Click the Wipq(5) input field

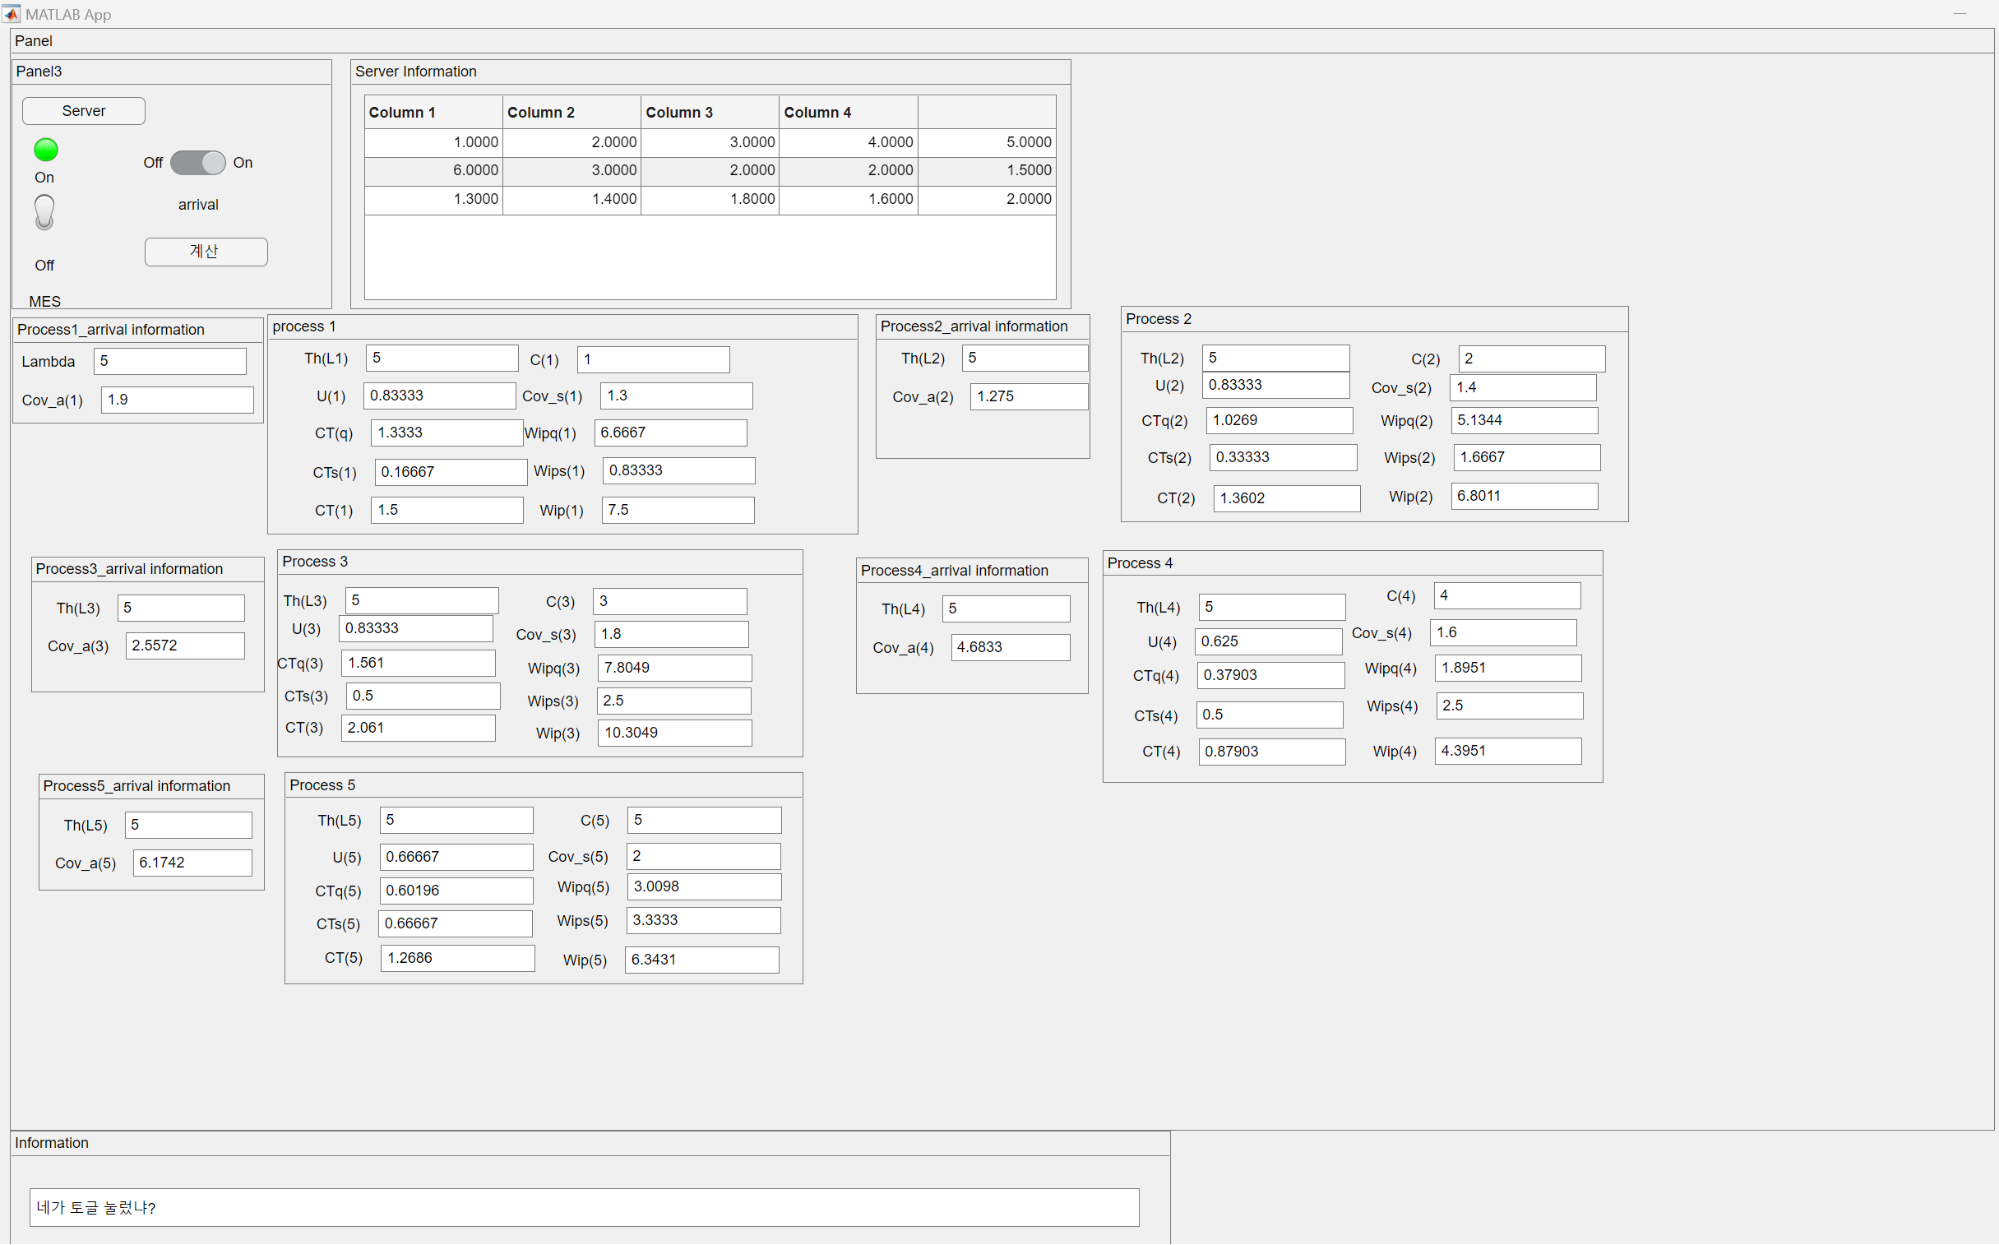(704, 888)
